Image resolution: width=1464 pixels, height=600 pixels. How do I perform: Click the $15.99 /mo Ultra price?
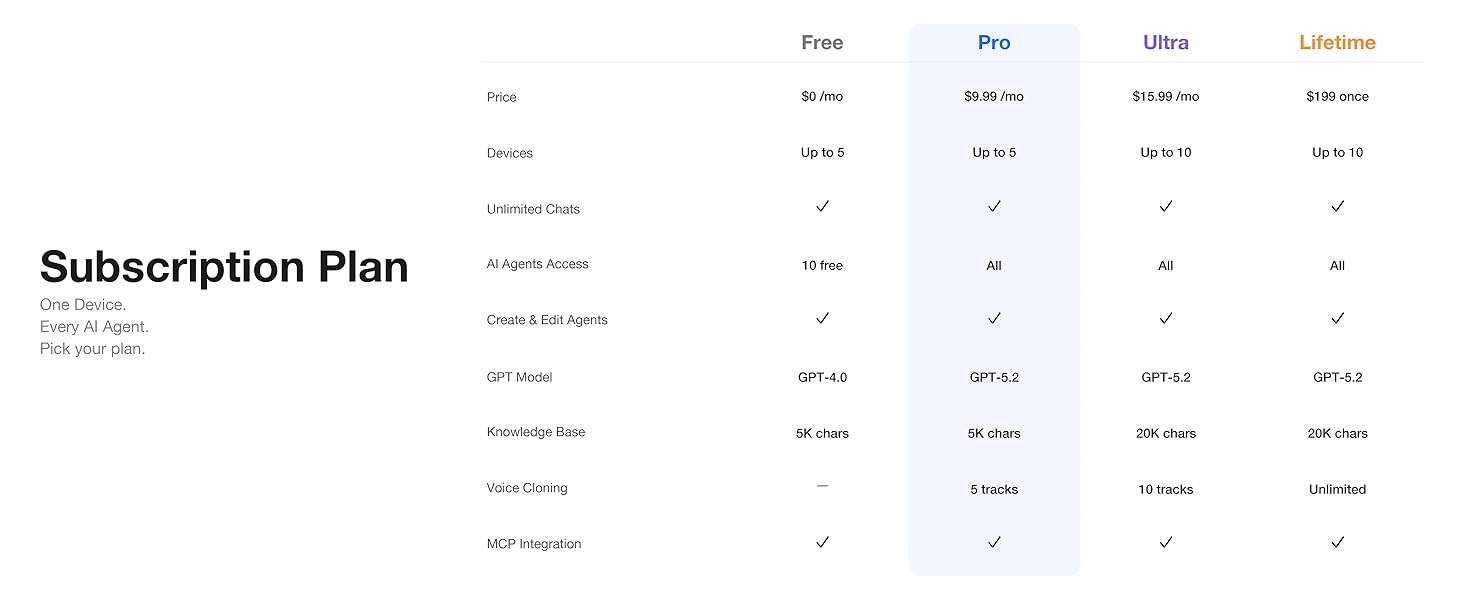tap(1166, 97)
